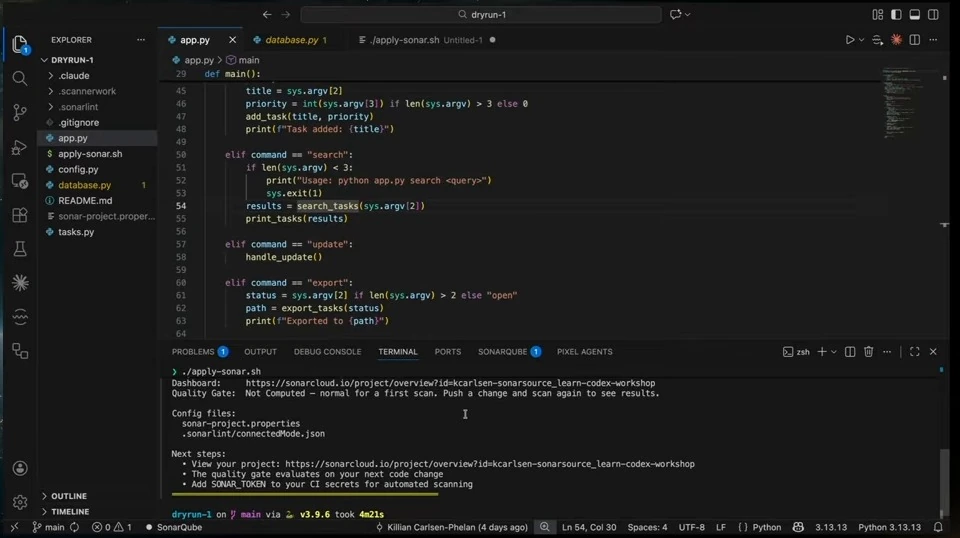Click the main branch in status bar
The image size is (960, 538).
point(48,527)
